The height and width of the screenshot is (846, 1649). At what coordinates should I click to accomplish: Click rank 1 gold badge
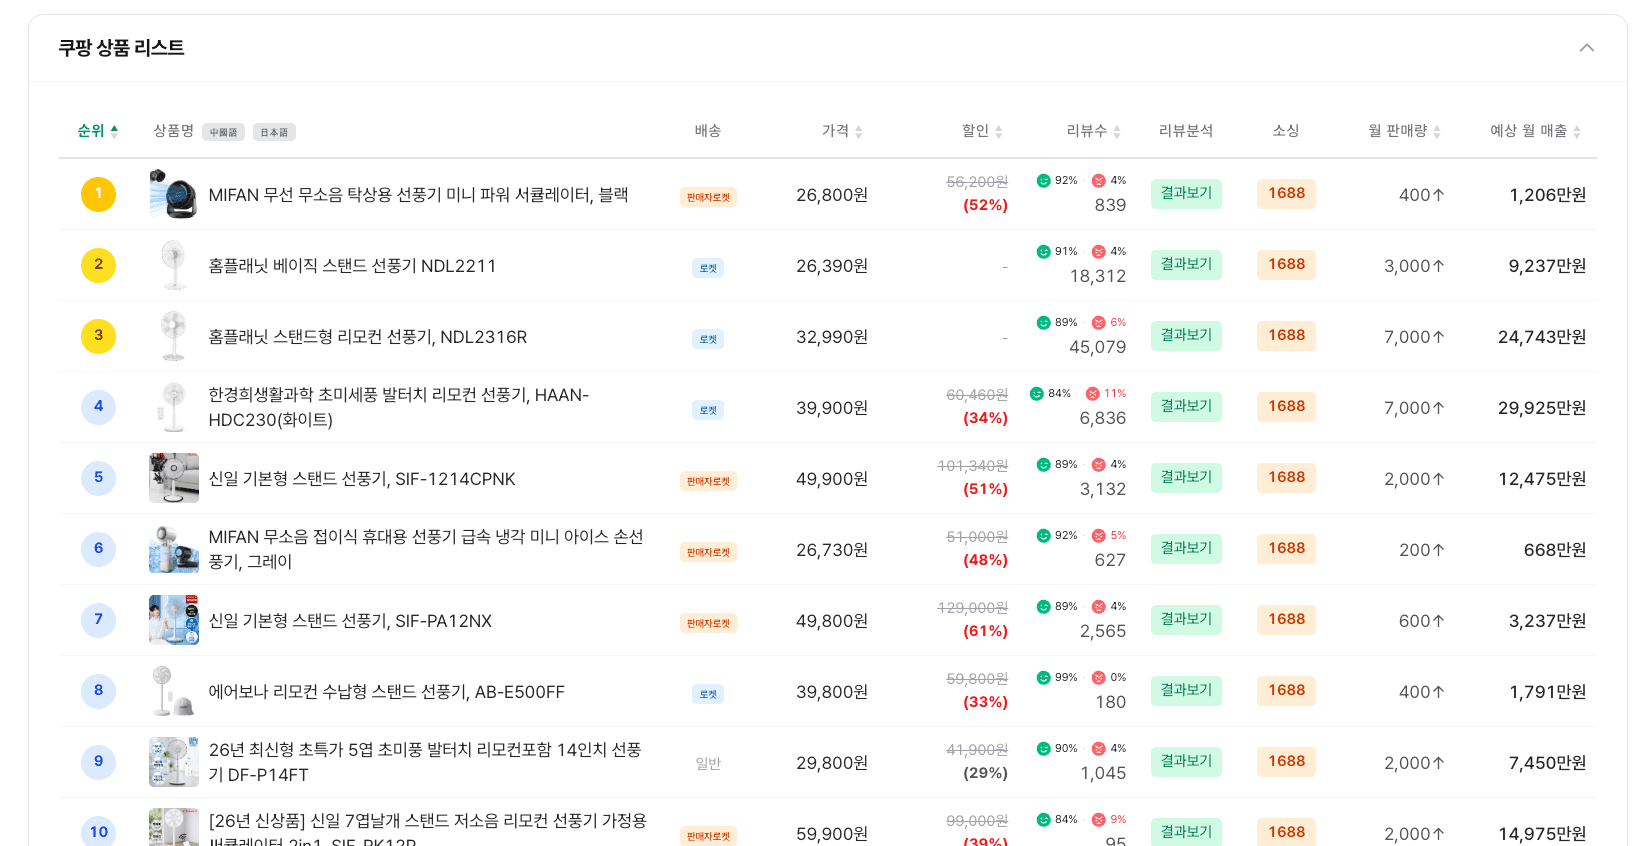(98, 194)
